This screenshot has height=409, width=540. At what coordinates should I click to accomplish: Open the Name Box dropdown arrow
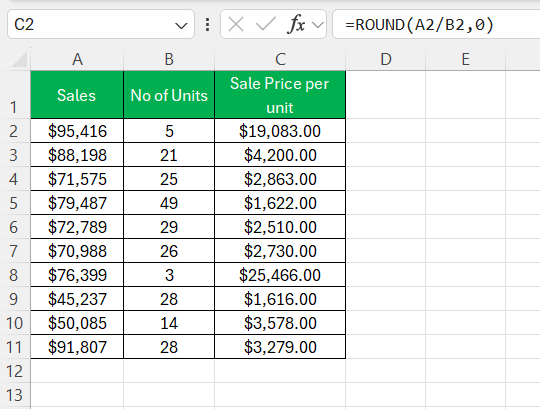click(x=181, y=25)
